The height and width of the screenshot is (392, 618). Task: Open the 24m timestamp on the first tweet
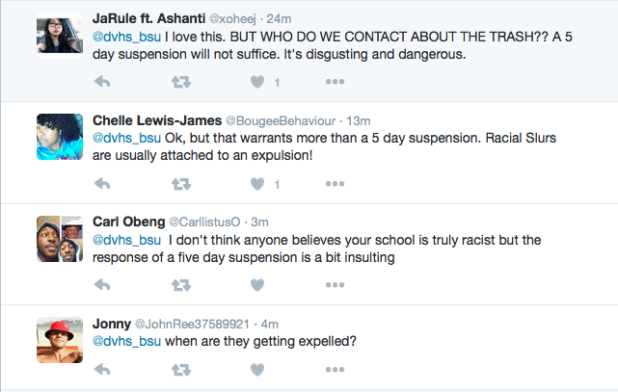coord(279,19)
